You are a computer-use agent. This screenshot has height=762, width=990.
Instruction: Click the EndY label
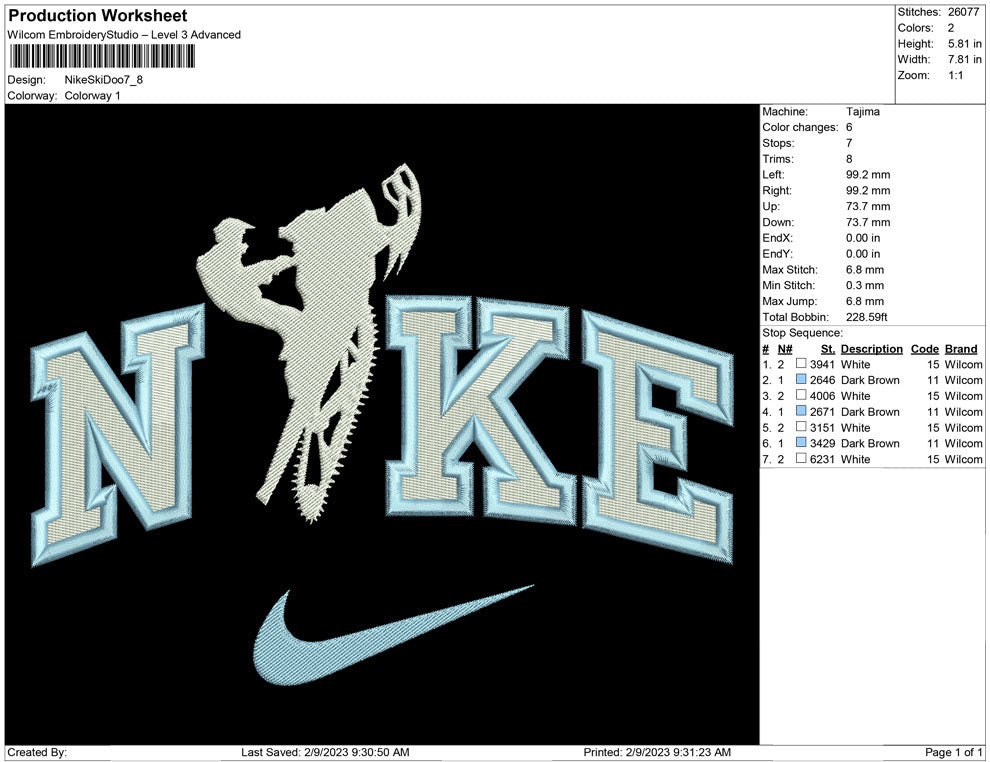777,254
